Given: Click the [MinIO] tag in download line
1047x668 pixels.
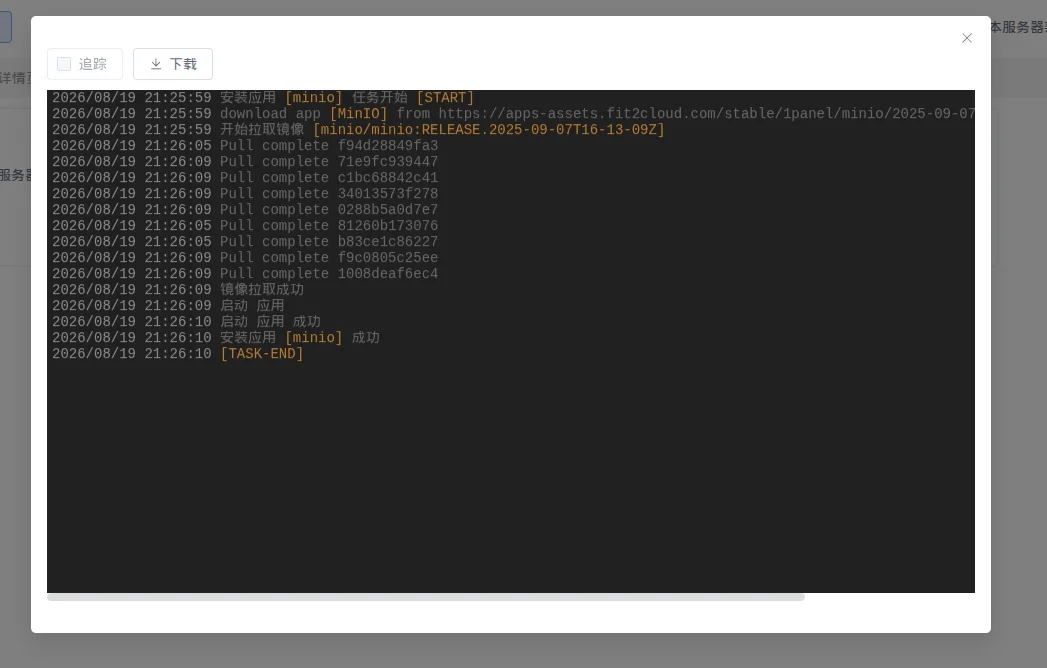Looking at the screenshot, I should tap(359, 114).
